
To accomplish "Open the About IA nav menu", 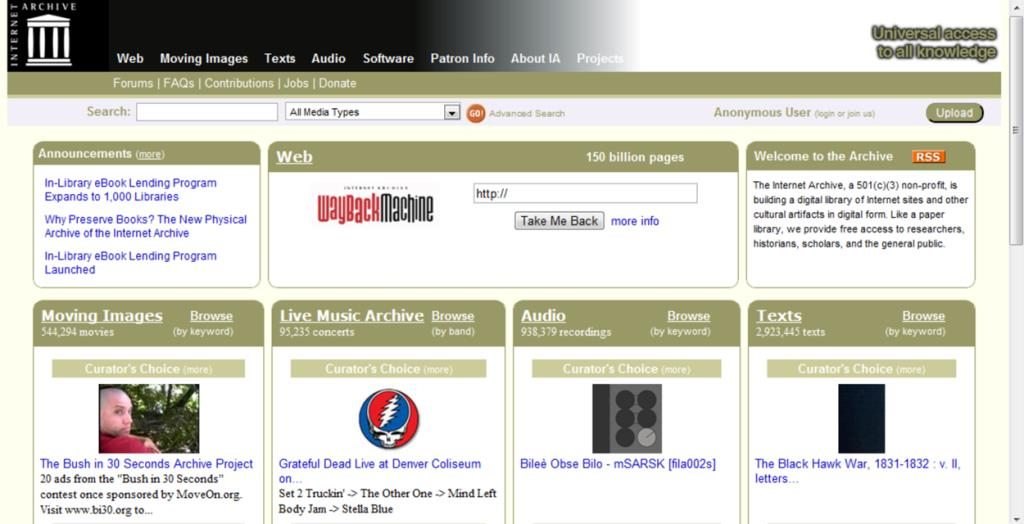I will [536, 59].
